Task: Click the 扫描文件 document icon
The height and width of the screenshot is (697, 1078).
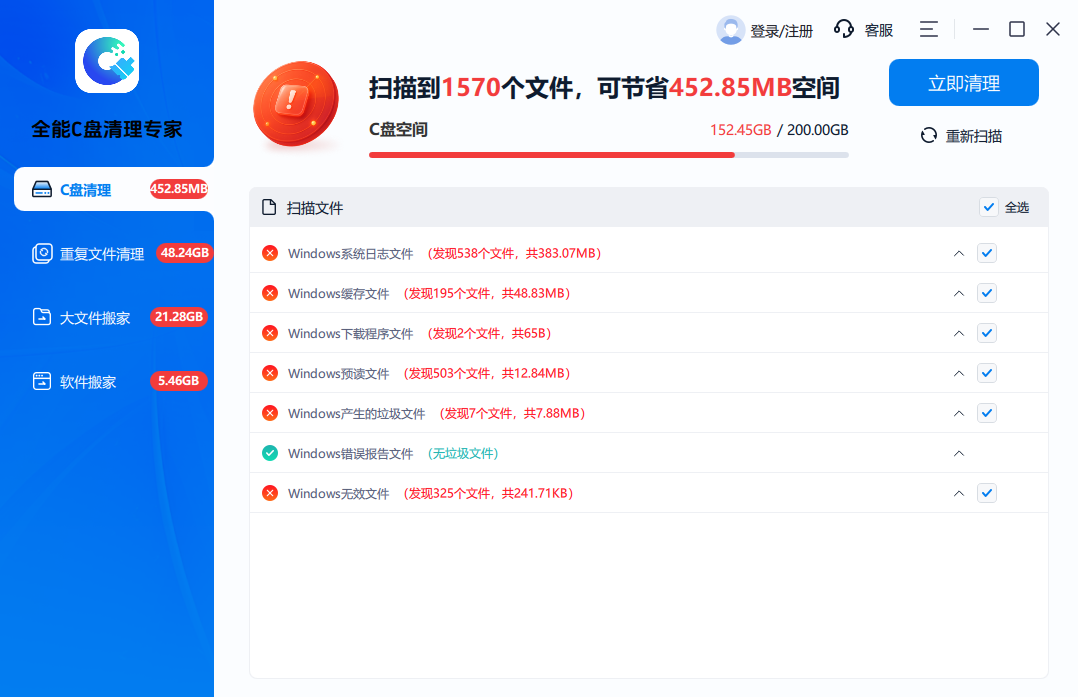Action: click(268, 207)
